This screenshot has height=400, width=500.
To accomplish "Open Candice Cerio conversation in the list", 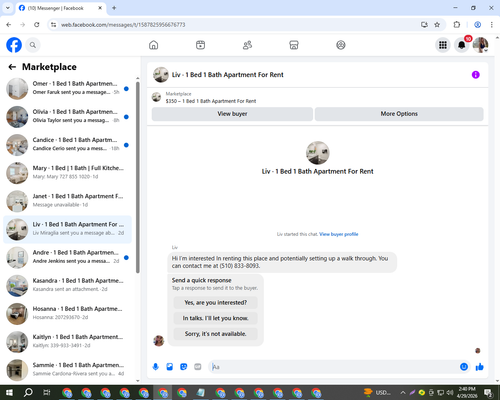I will 68,145.
